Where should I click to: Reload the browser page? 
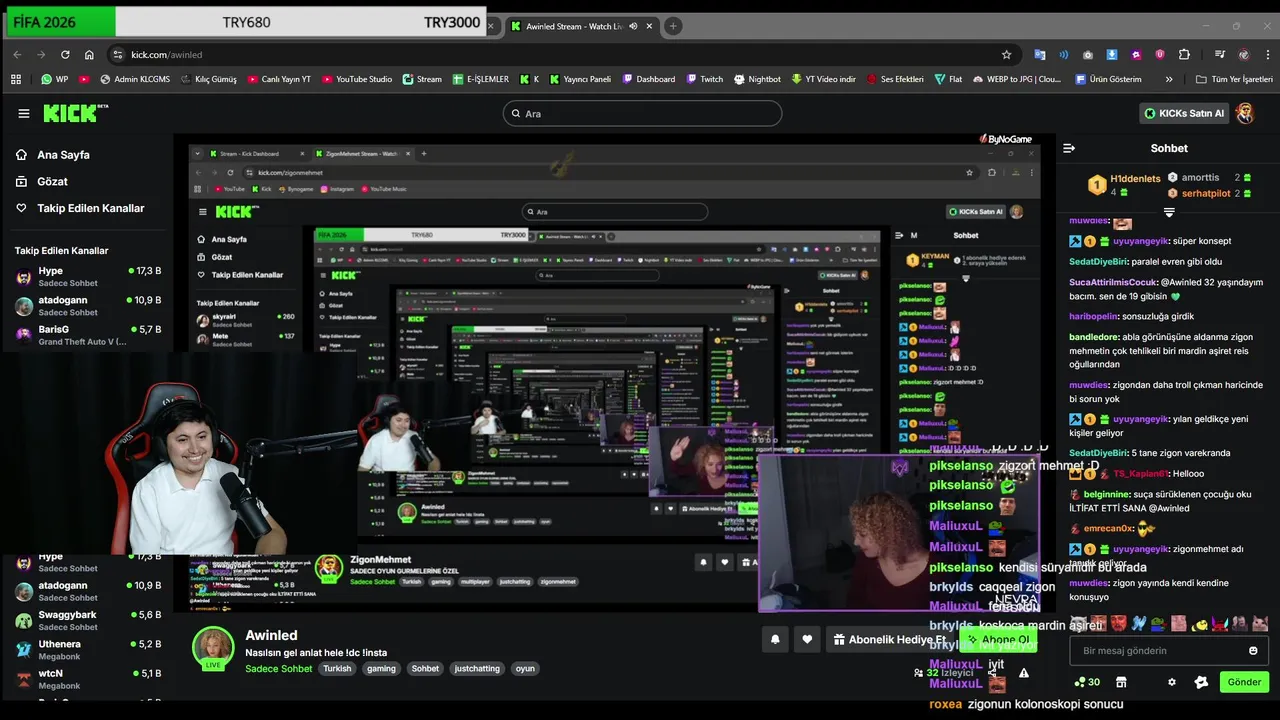65,54
